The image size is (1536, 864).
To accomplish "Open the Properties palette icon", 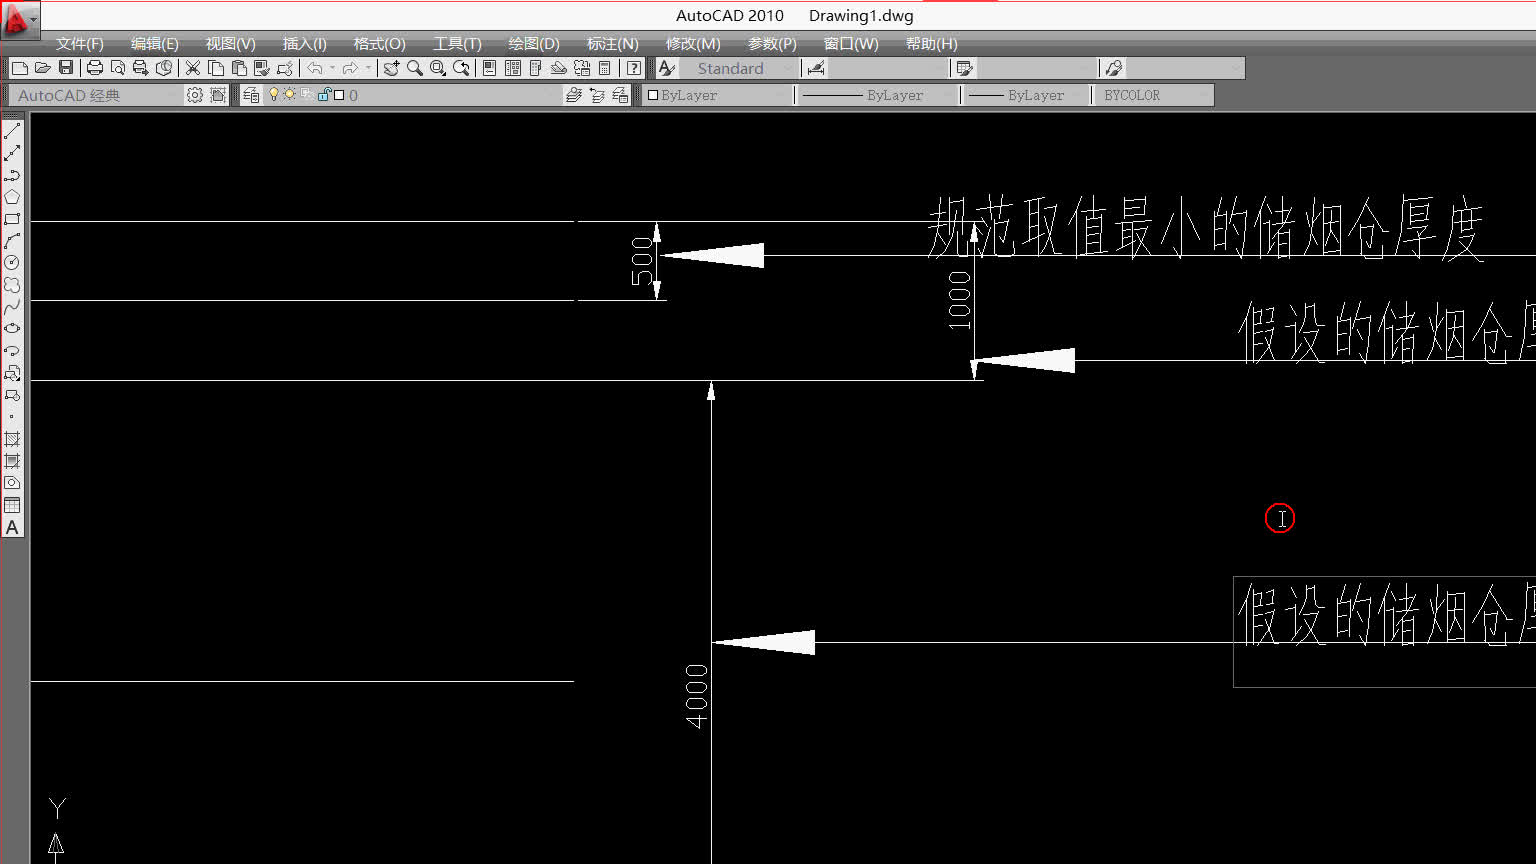I will pyautogui.click(x=489, y=68).
